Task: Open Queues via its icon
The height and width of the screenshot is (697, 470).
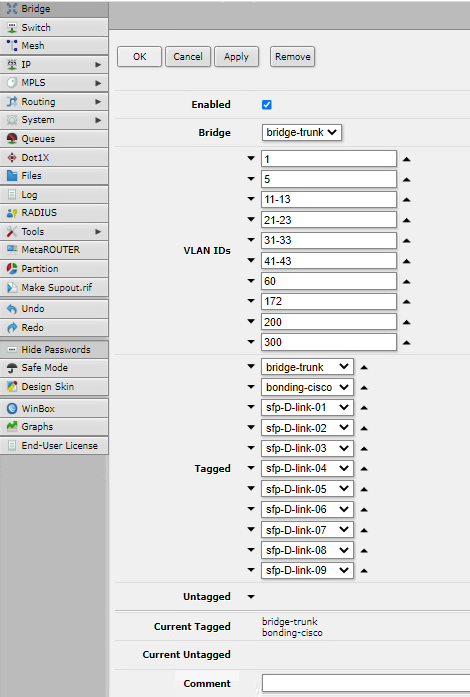Action: pos(12,139)
